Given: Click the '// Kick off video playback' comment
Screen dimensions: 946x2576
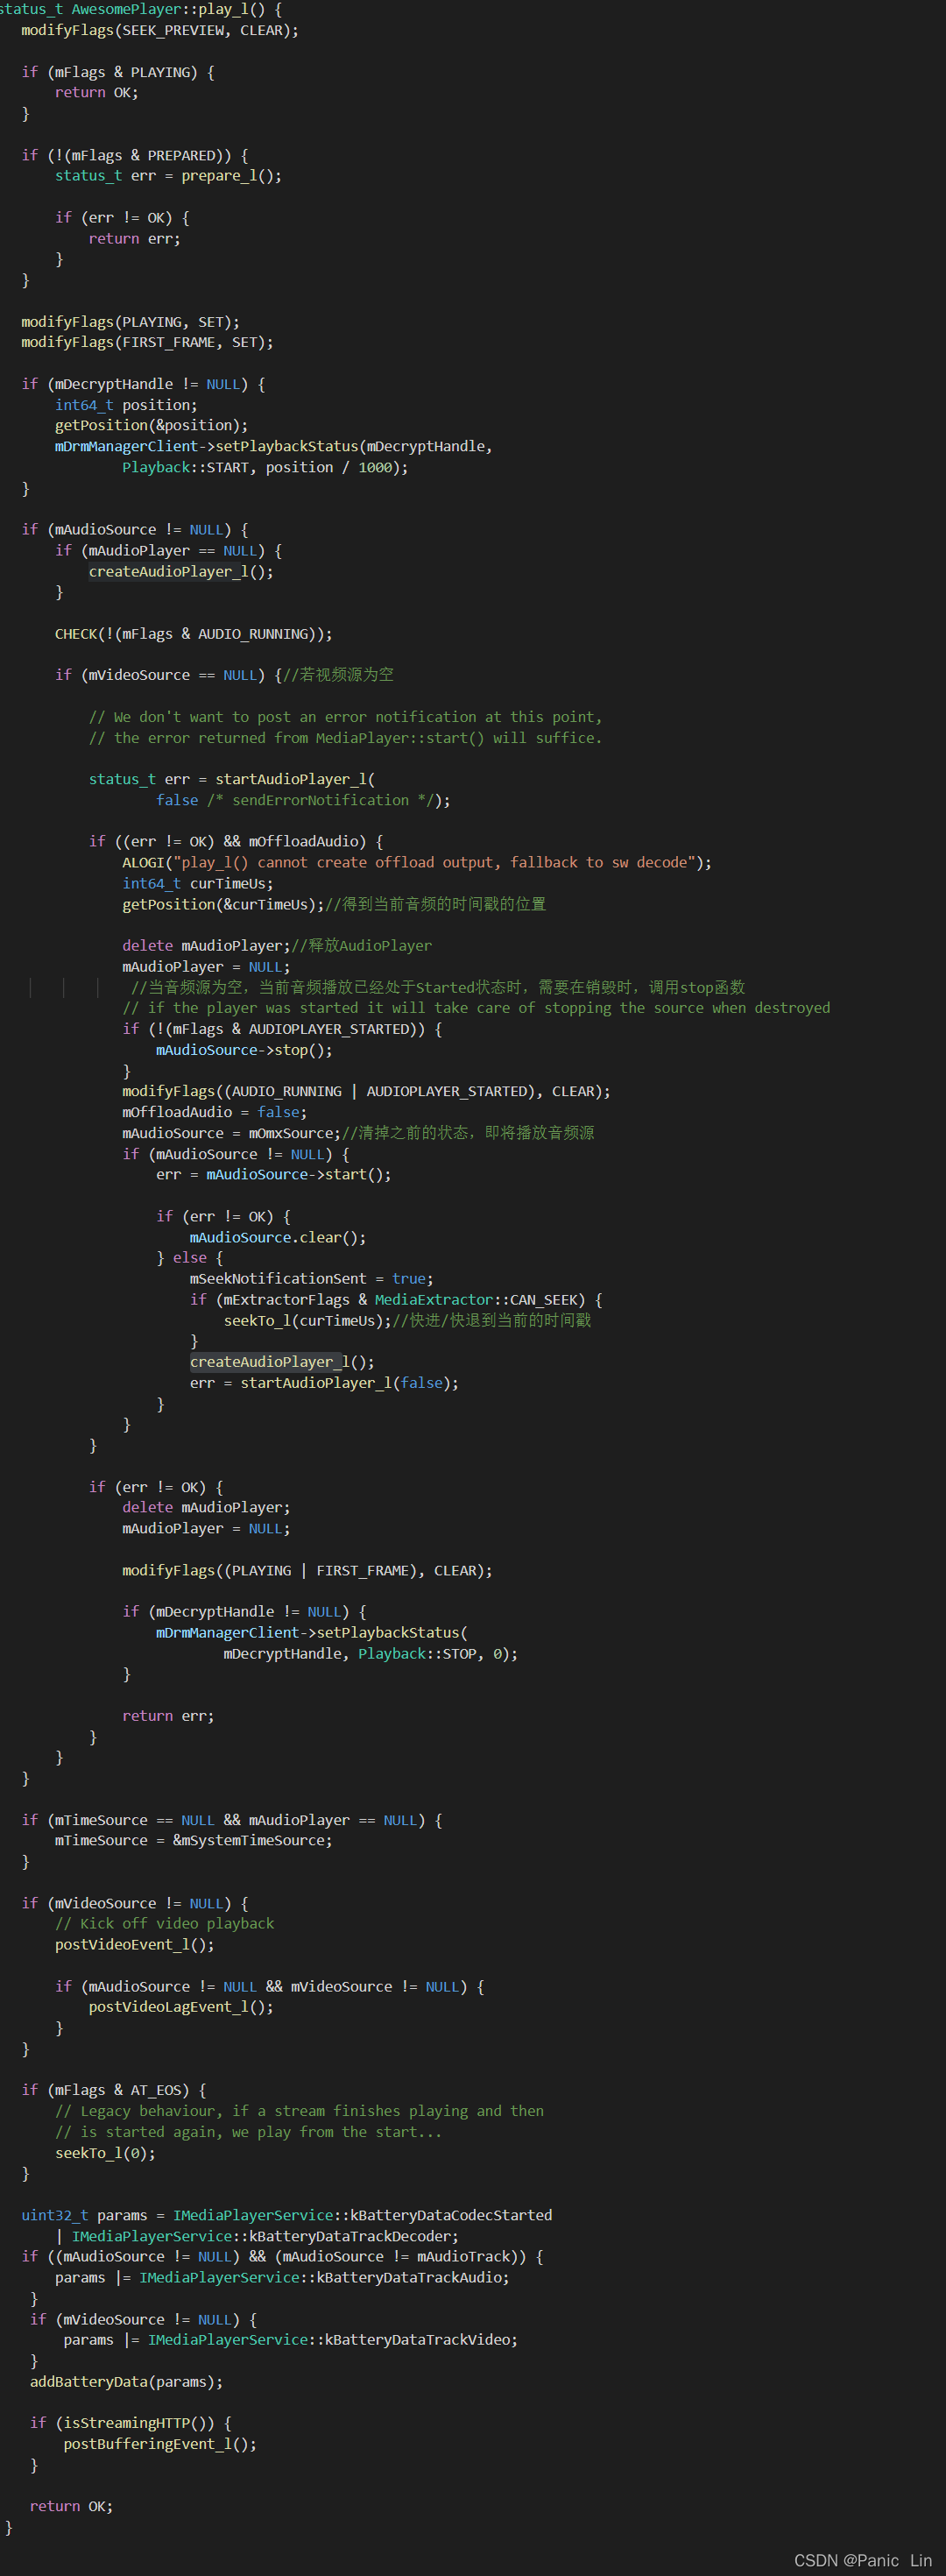Looking at the screenshot, I should [x=164, y=1924].
